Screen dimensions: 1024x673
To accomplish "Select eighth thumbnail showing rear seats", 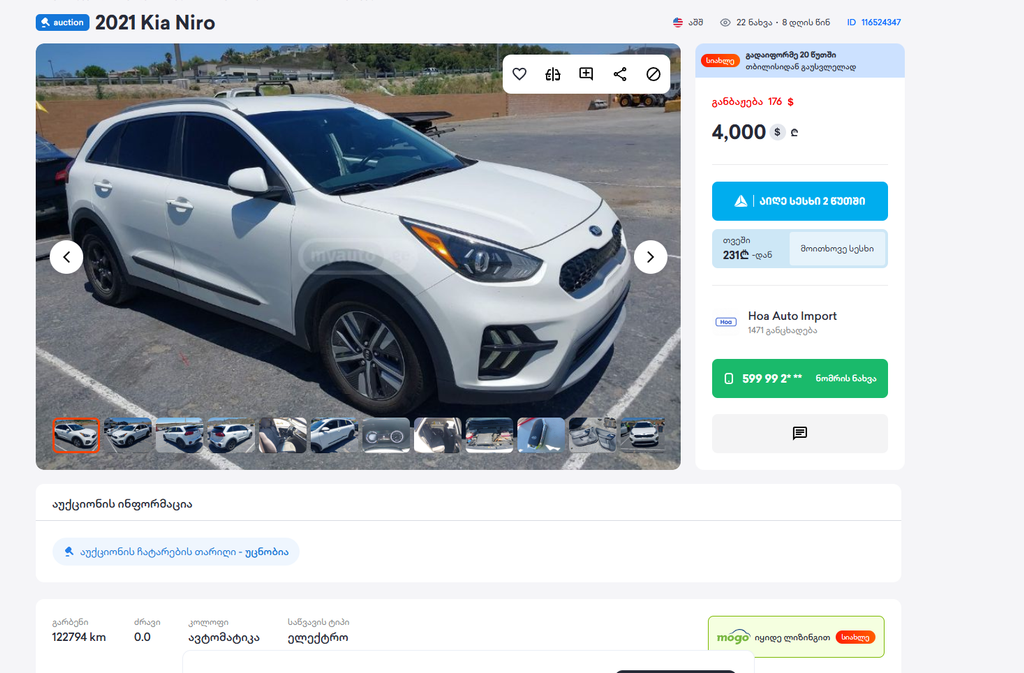I will tap(438, 435).
